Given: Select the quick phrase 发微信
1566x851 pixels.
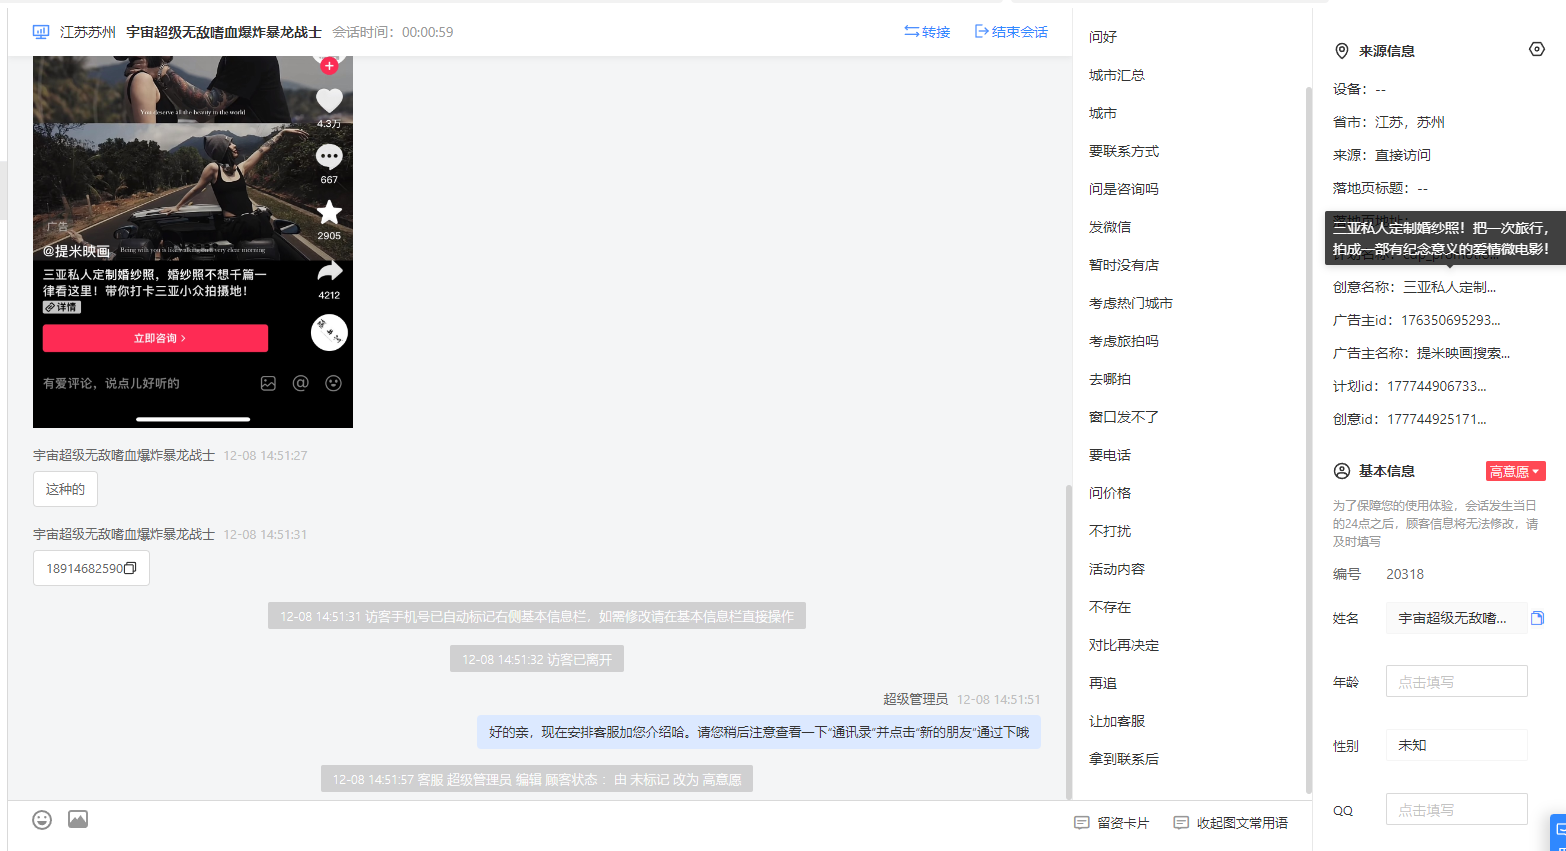Looking at the screenshot, I should 1110,227.
